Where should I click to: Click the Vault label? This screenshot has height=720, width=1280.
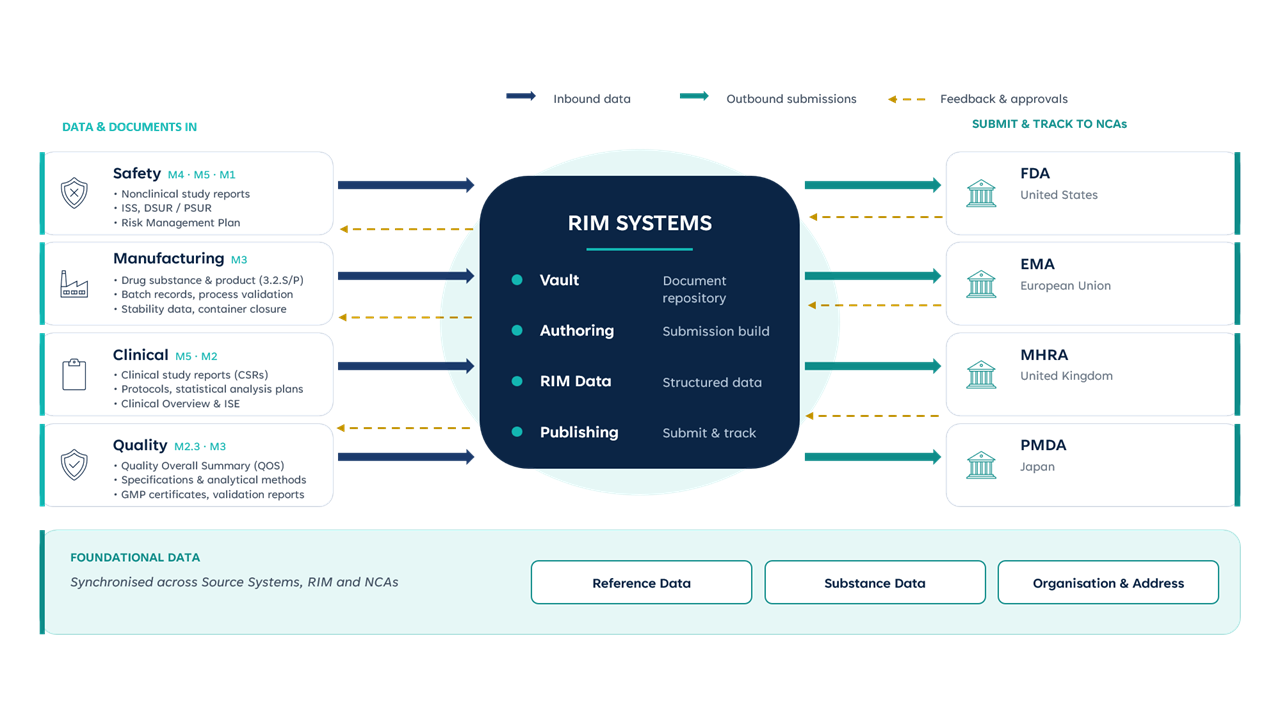point(559,280)
